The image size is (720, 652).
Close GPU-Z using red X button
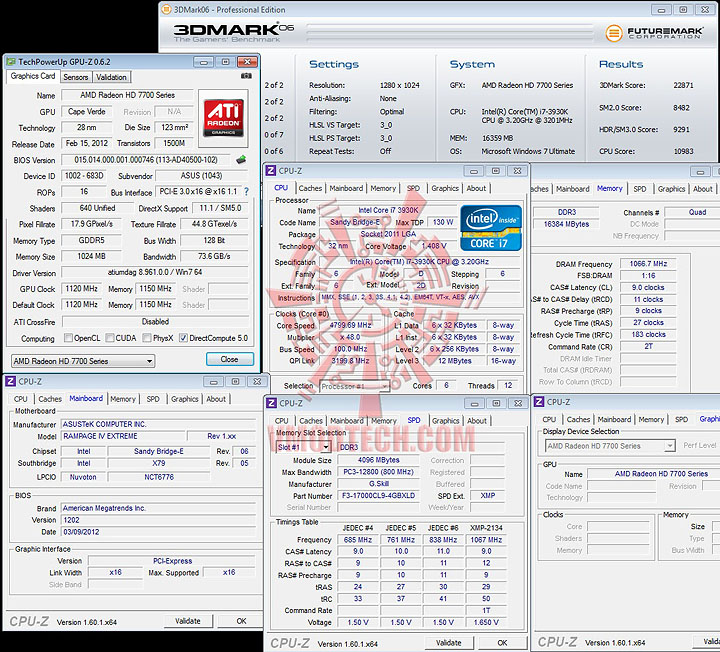248,62
